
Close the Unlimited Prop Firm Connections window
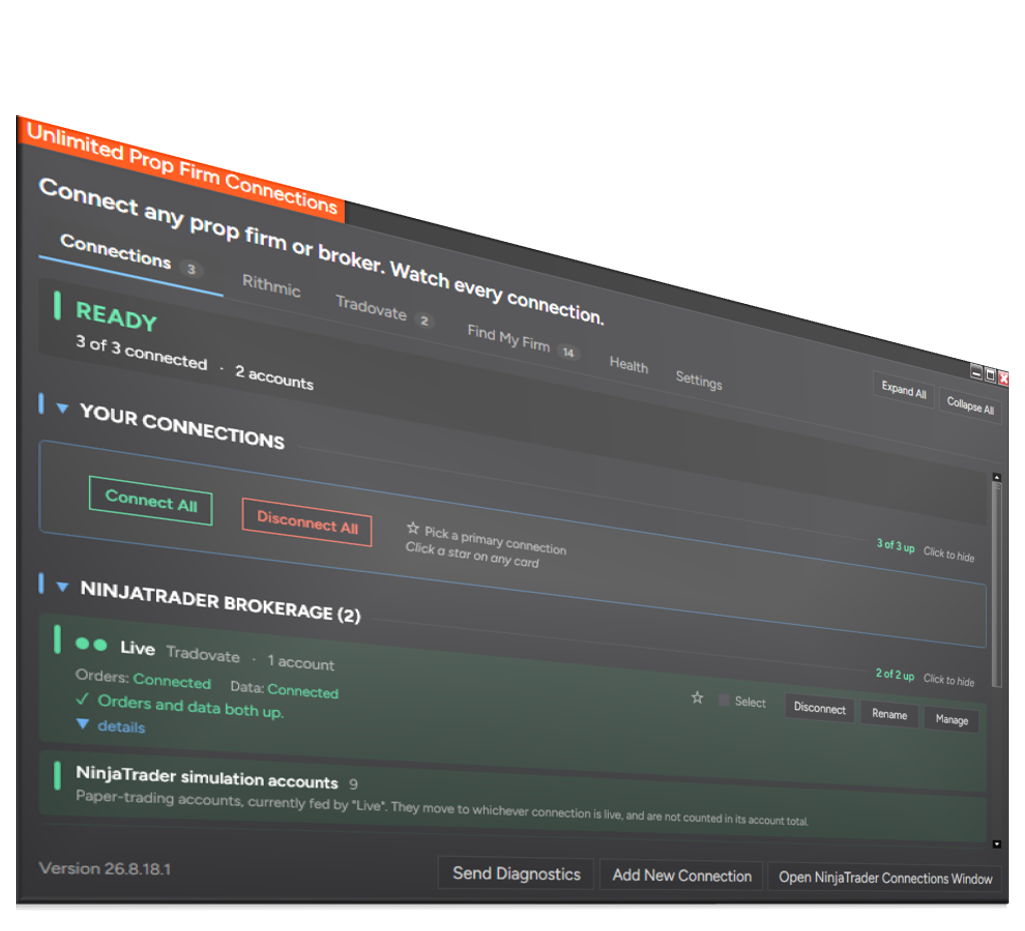click(1003, 379)
